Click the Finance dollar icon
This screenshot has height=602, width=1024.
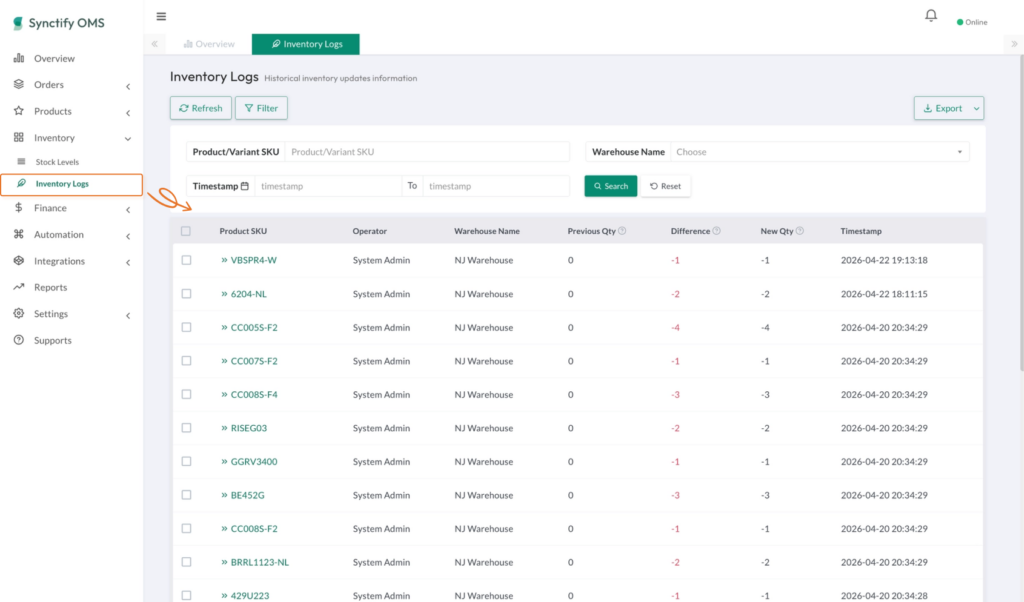pos(19,208)
